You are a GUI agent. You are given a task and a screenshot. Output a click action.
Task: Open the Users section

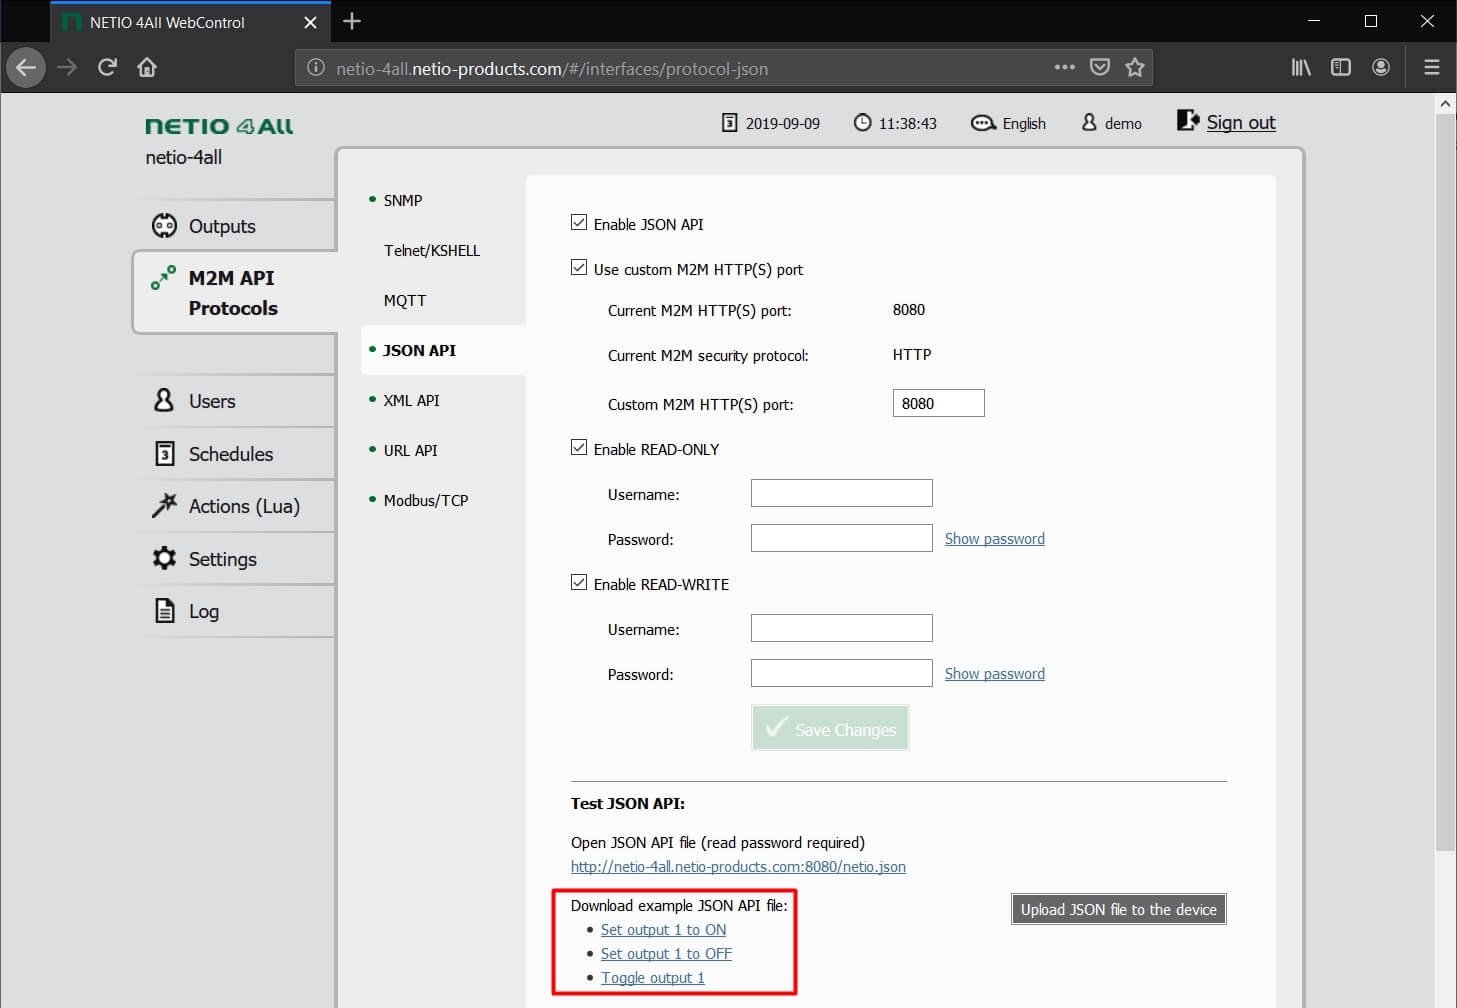coord(236,401)
